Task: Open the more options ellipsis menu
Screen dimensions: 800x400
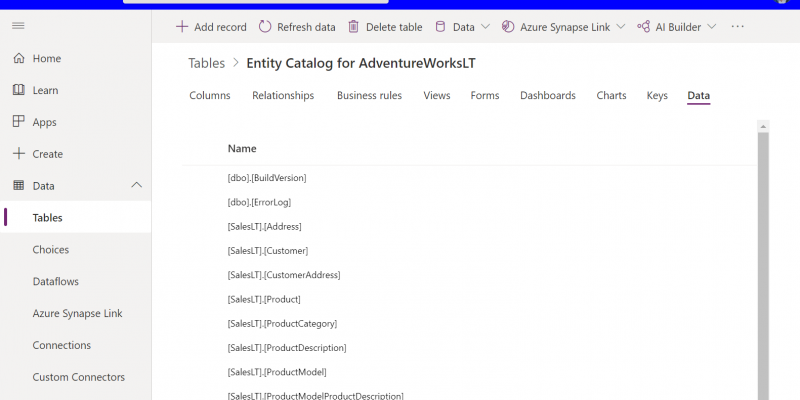Action: click(737, 27)
